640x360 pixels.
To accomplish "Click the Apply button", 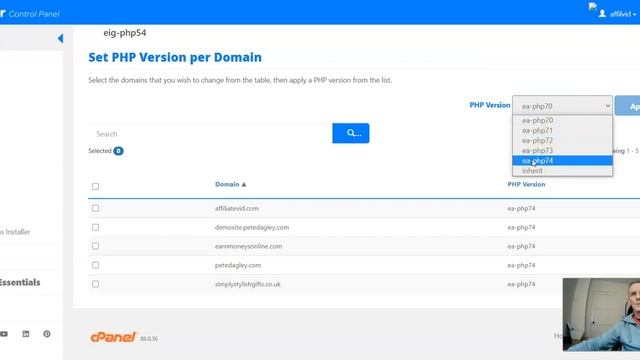I will click(628, 106).
